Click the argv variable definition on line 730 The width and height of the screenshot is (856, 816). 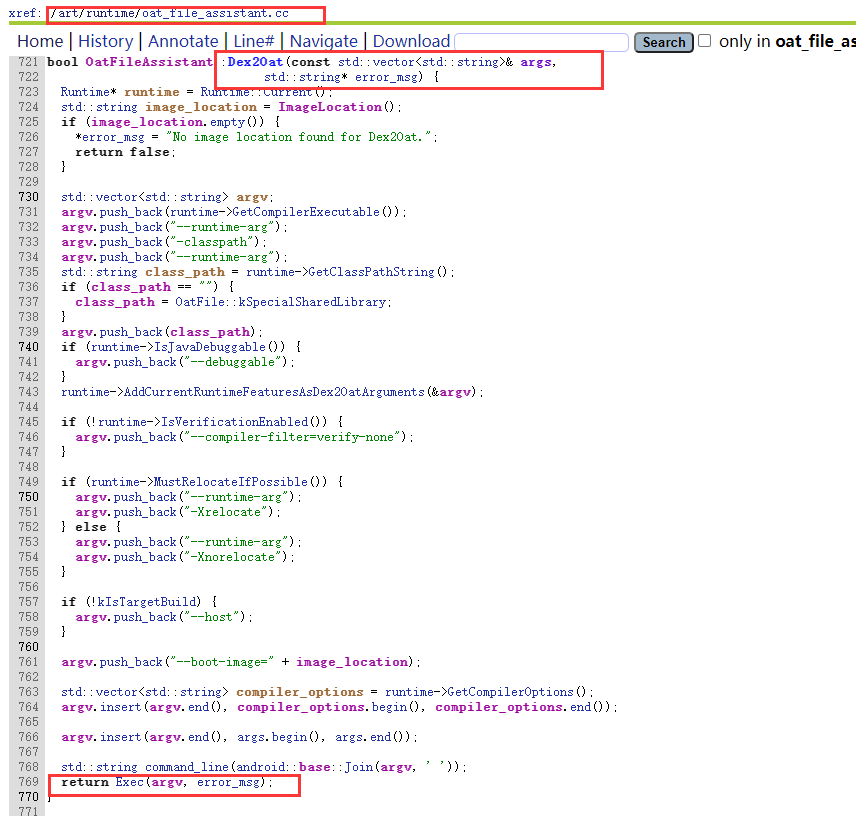pos(252,196)
